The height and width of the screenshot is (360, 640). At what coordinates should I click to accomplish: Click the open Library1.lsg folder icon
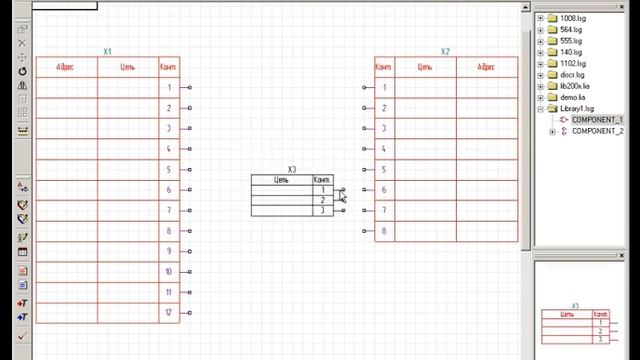click(552, 109)
